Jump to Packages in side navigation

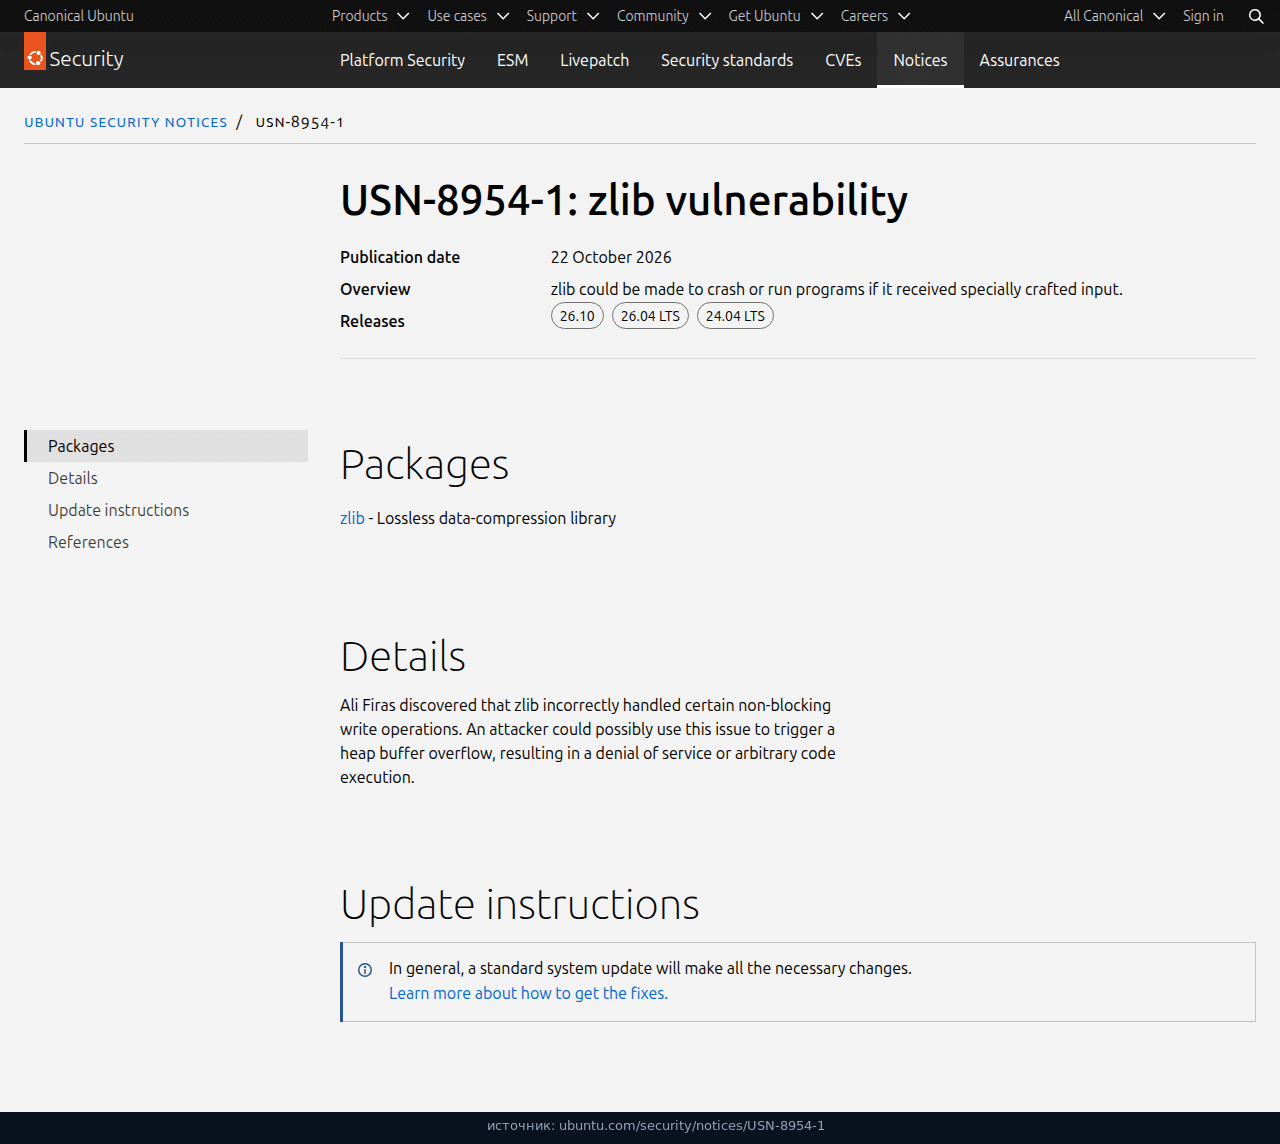pyautogui.click(x=166, y=446)
